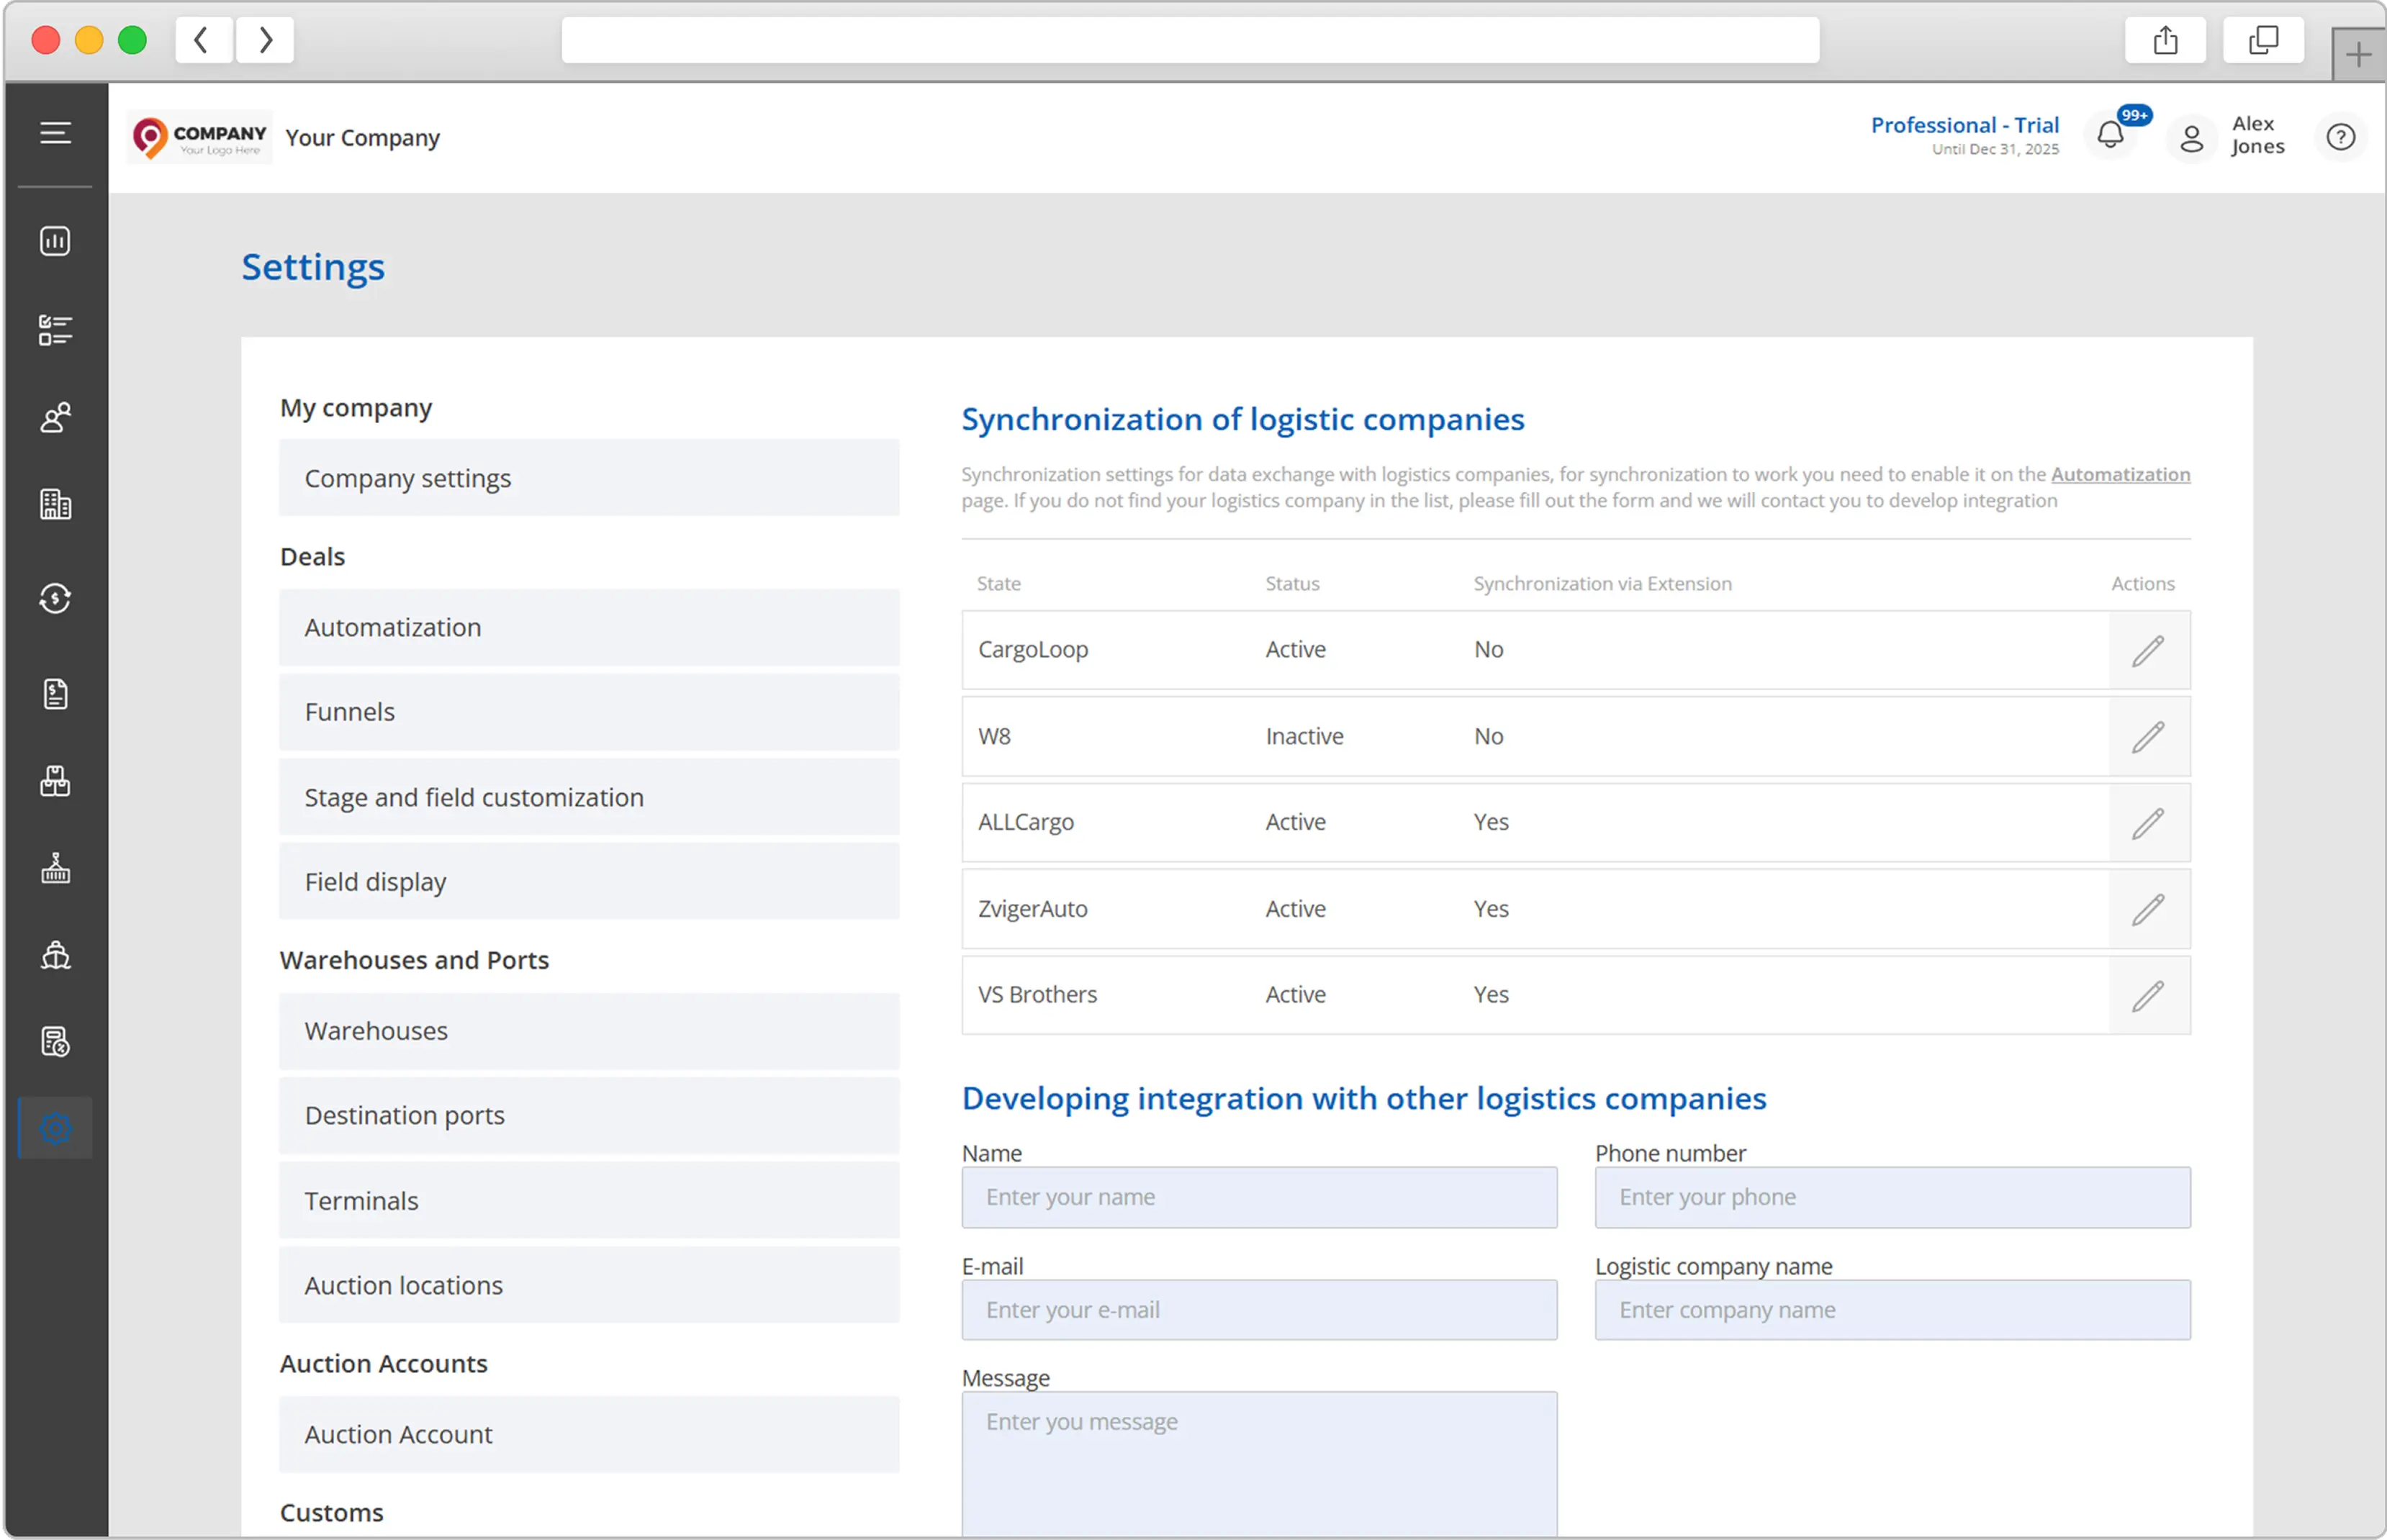Click the W8 name cell
The height and width of the screenshot is (1540, 2387).
click(994, 736)
